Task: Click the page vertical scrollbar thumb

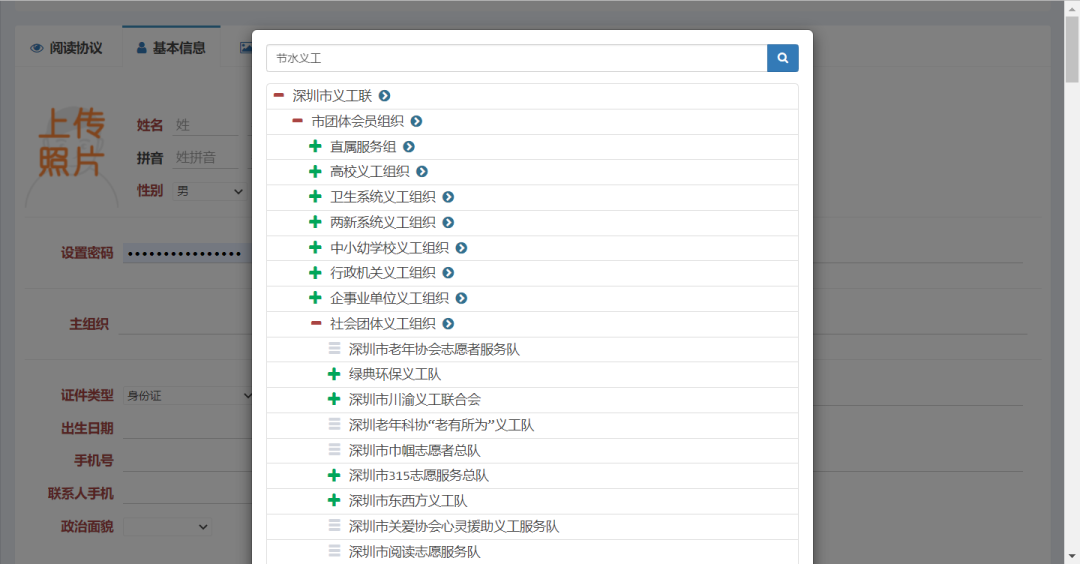Action: click(1072, 50)
